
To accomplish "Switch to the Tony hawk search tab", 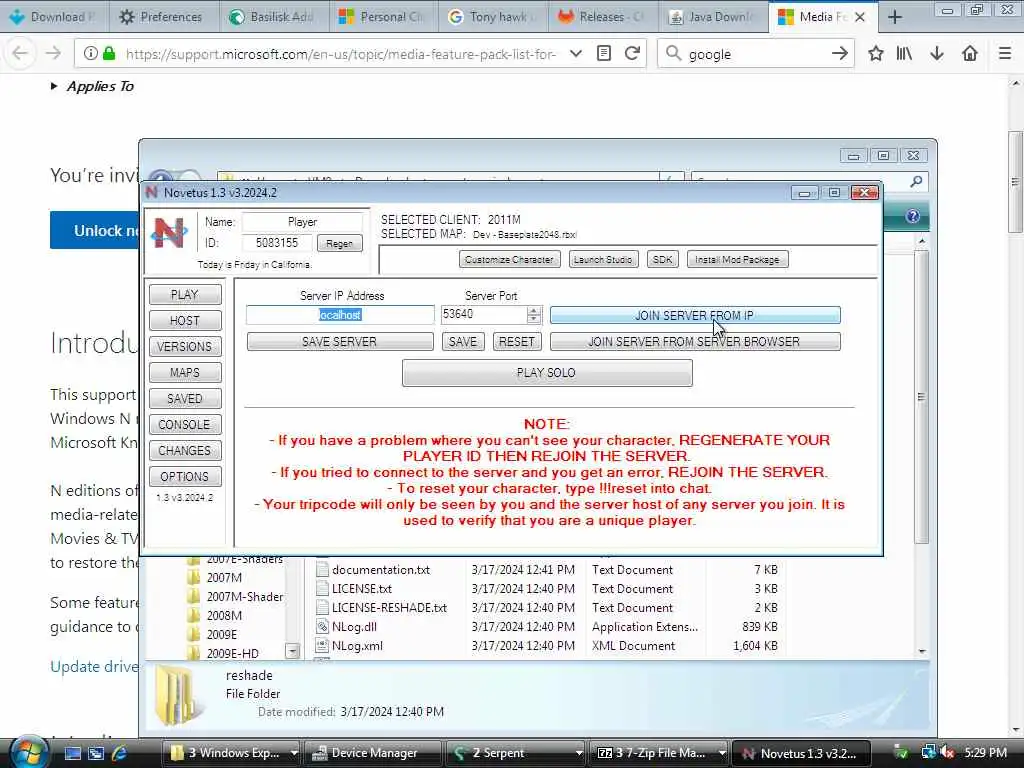I will [x=491, y=17].
